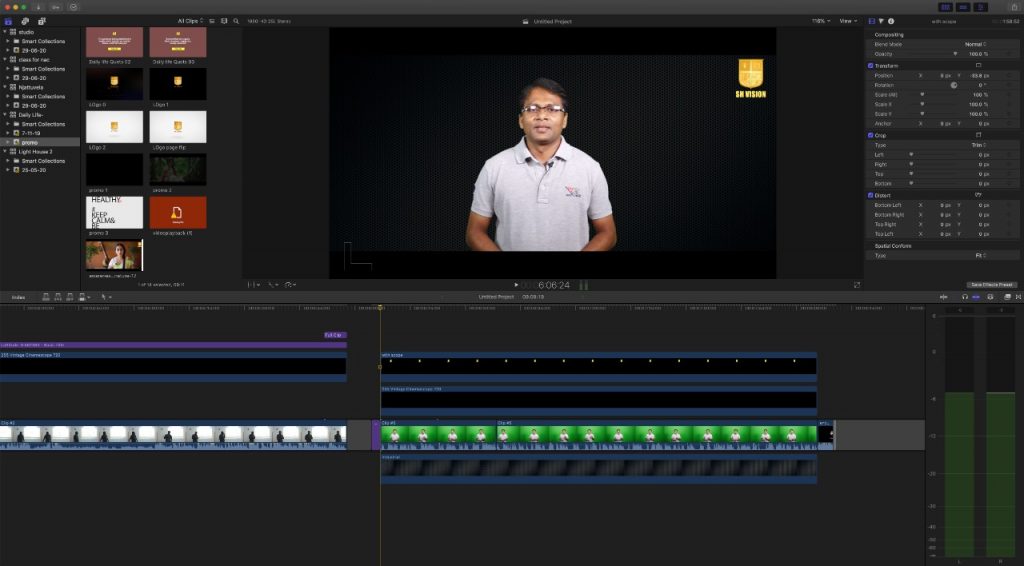Image resolution: width=1024 pixels, height=566 pixels.
Task: Toggle viewer full screen playback icon
Action: 857,285
